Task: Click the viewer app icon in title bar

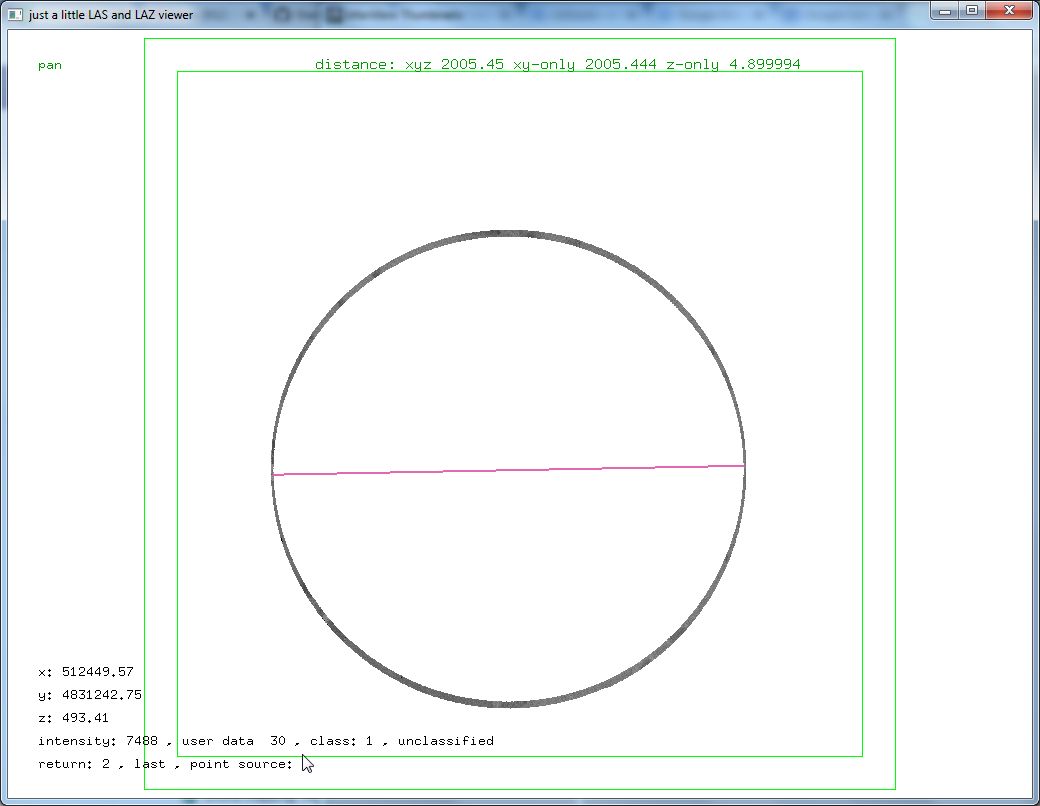Action: click(14, 14)
